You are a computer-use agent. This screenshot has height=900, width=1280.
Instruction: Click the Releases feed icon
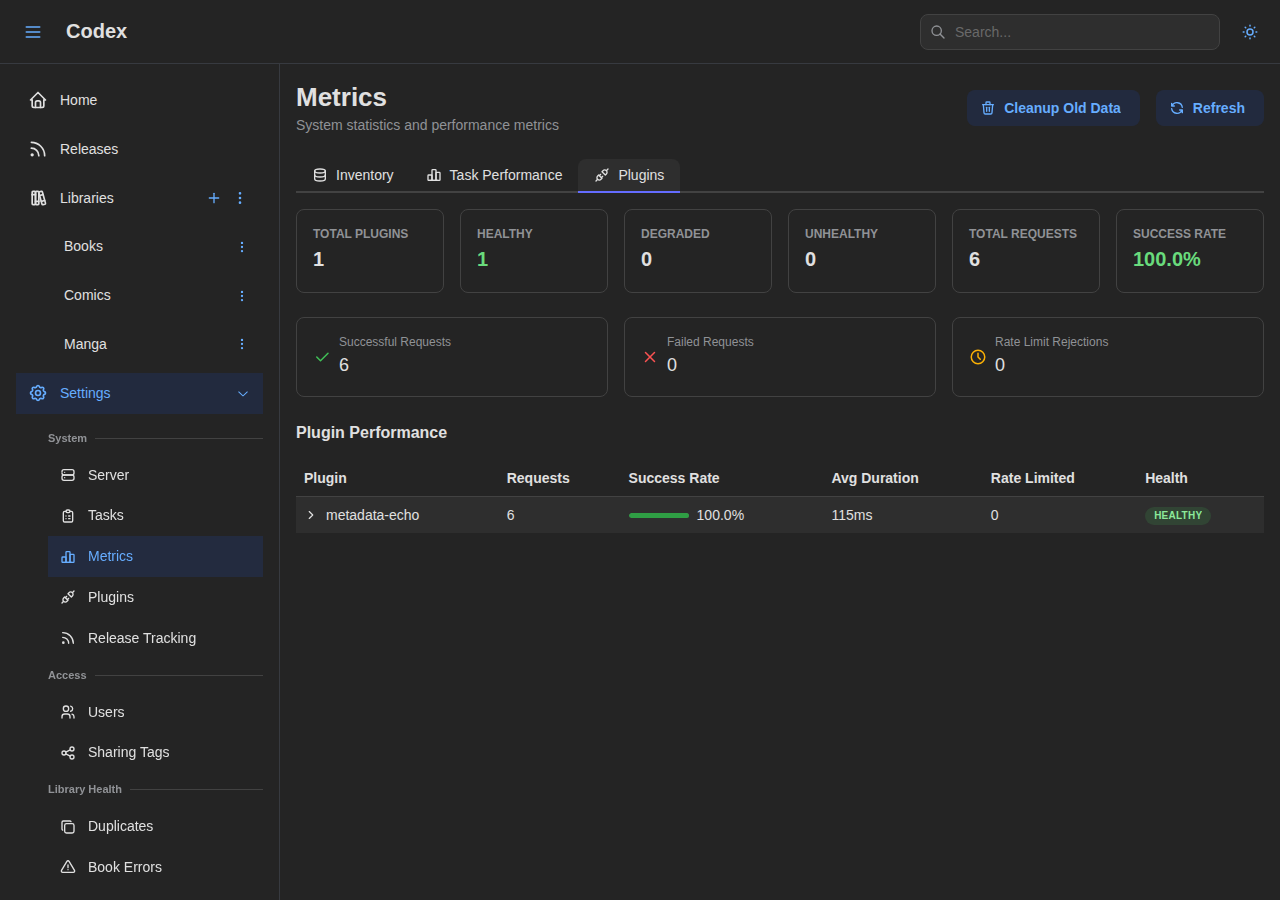point(38,149)
